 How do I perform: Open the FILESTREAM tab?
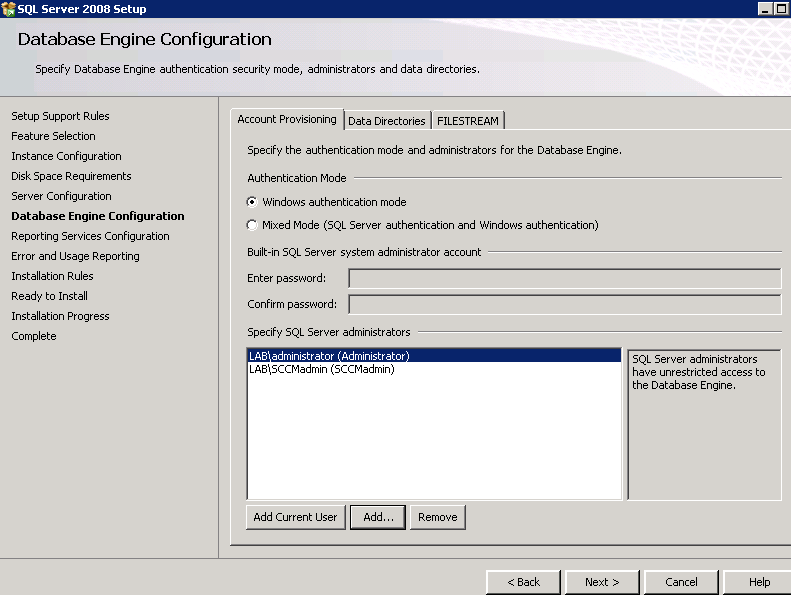point(468,121)
